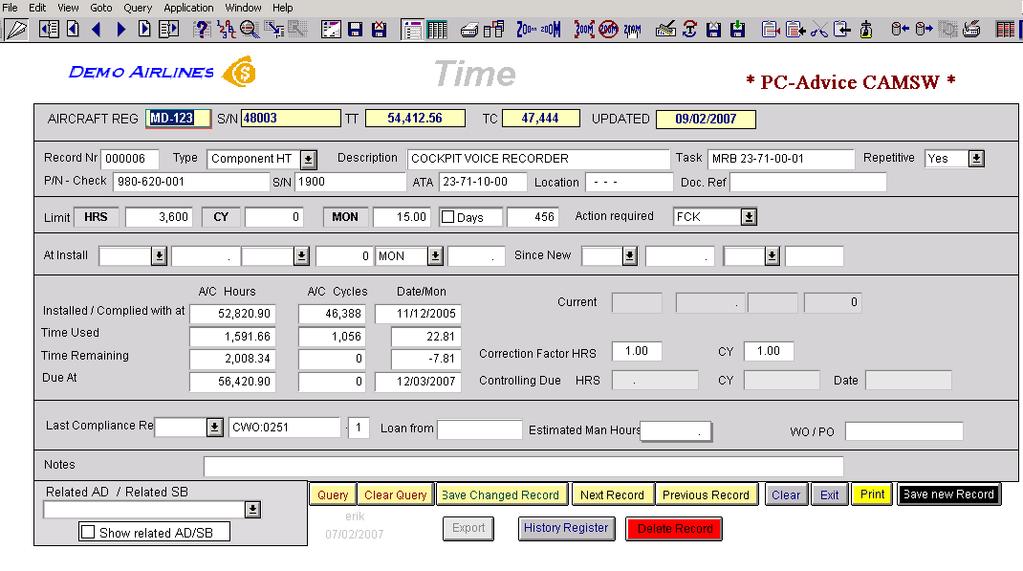The image size is (1023, 571).
Task: Click the blue floppy disk save icon
Action: tap(355, 29)
